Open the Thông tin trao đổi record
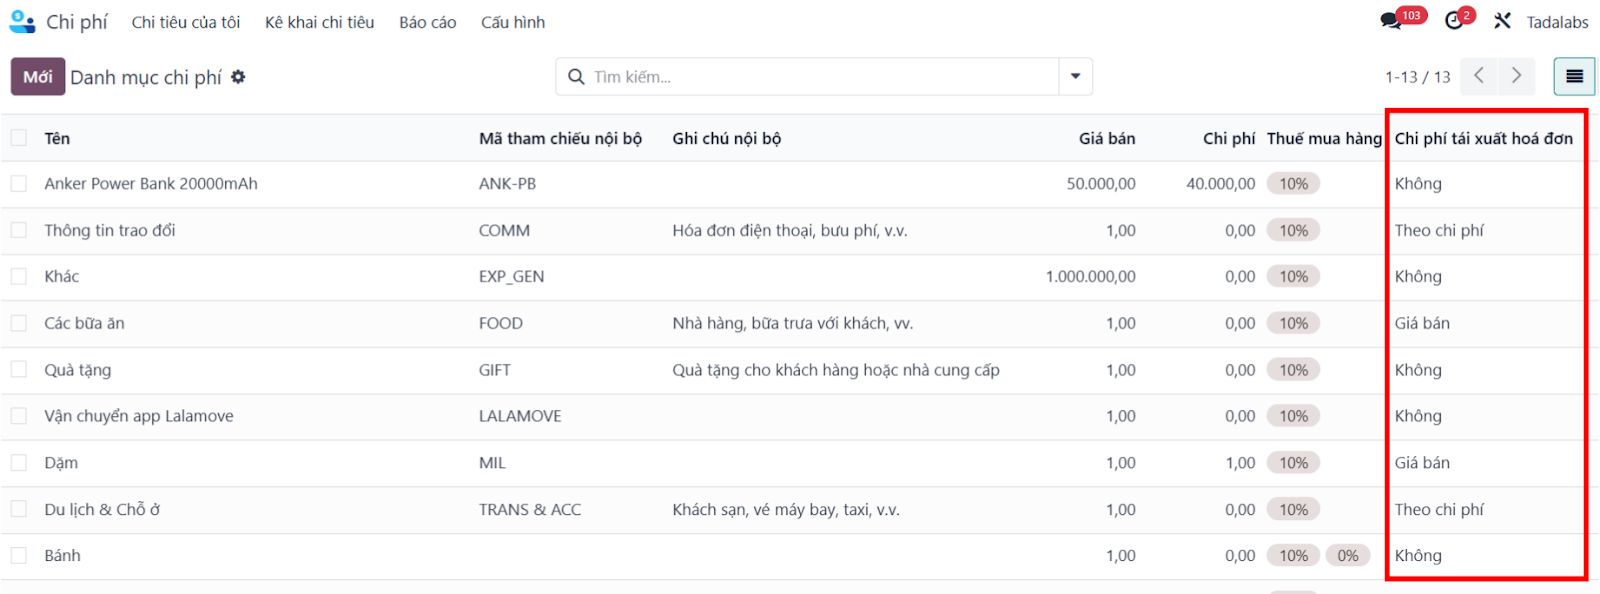 coord(110,230)
